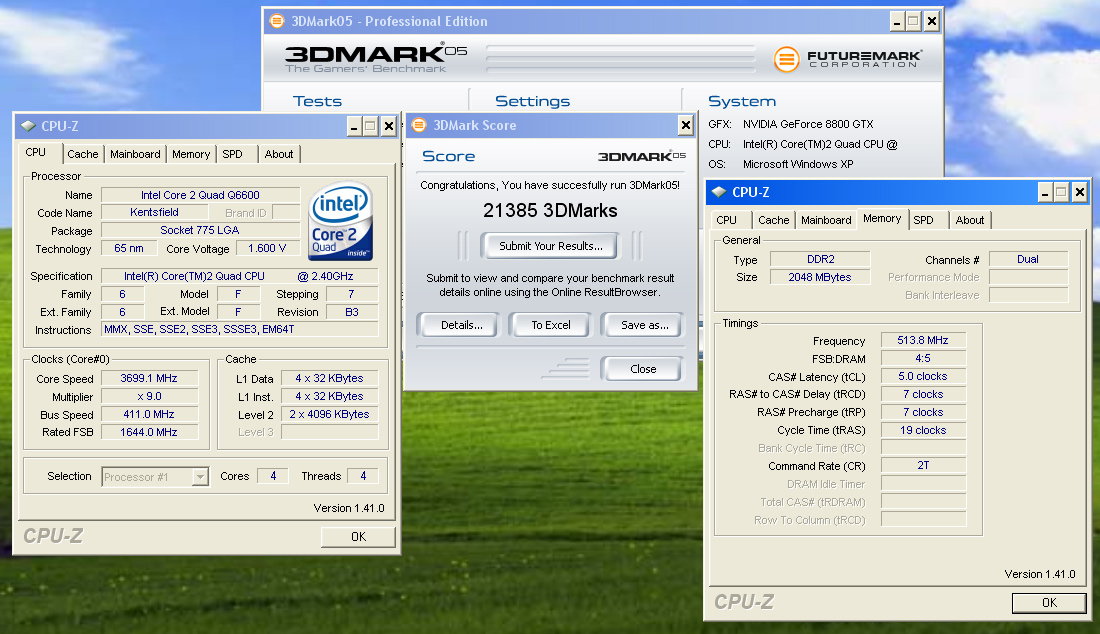This screenshot has width=1100, height=634.
Task: Click the Revision value B3
Action: point(352,312)
